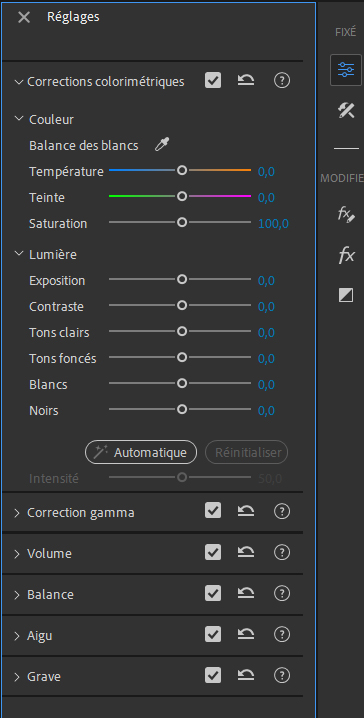
Task: Click the black-white square graphics icon
Action: pyautogui.click(x=346, y=295)
